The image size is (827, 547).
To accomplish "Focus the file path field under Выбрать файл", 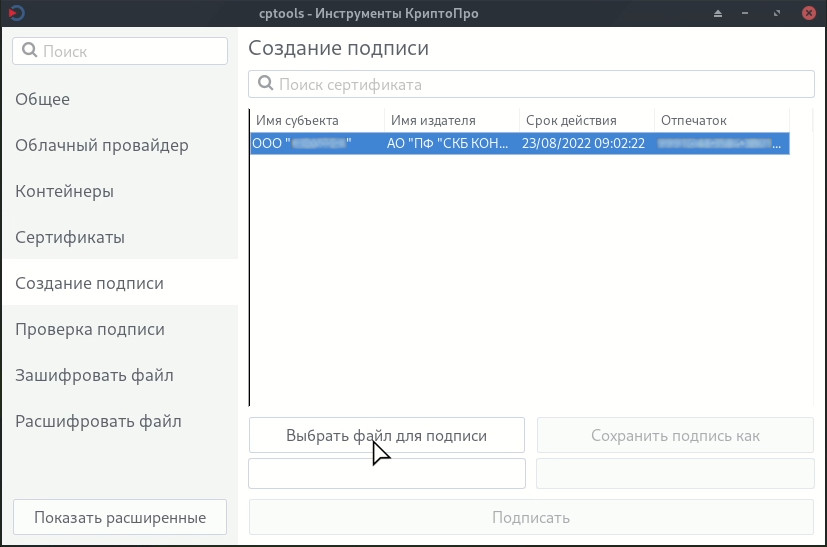I will (x=387, y=473).
